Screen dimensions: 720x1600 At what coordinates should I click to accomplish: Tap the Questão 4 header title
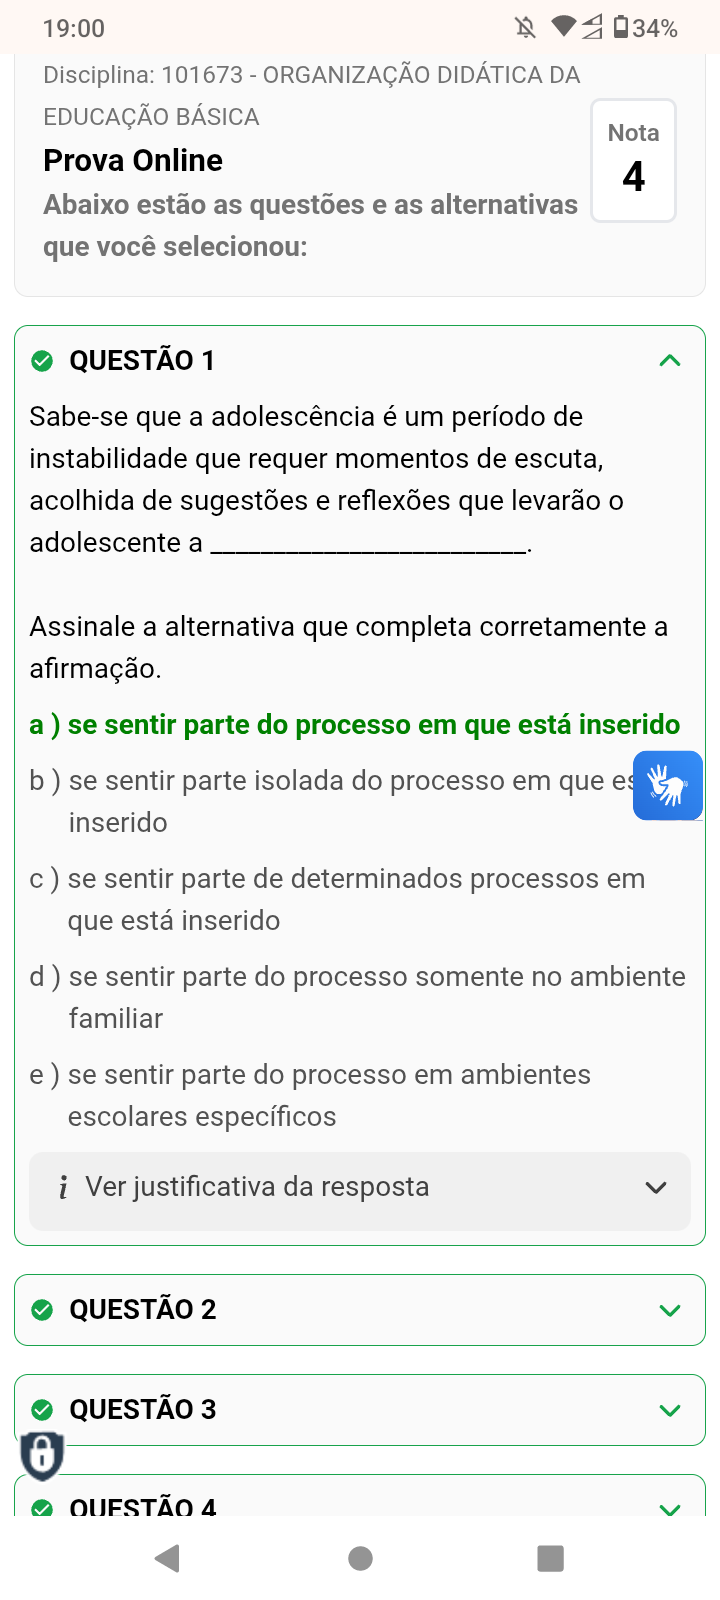pos(142,1506)
